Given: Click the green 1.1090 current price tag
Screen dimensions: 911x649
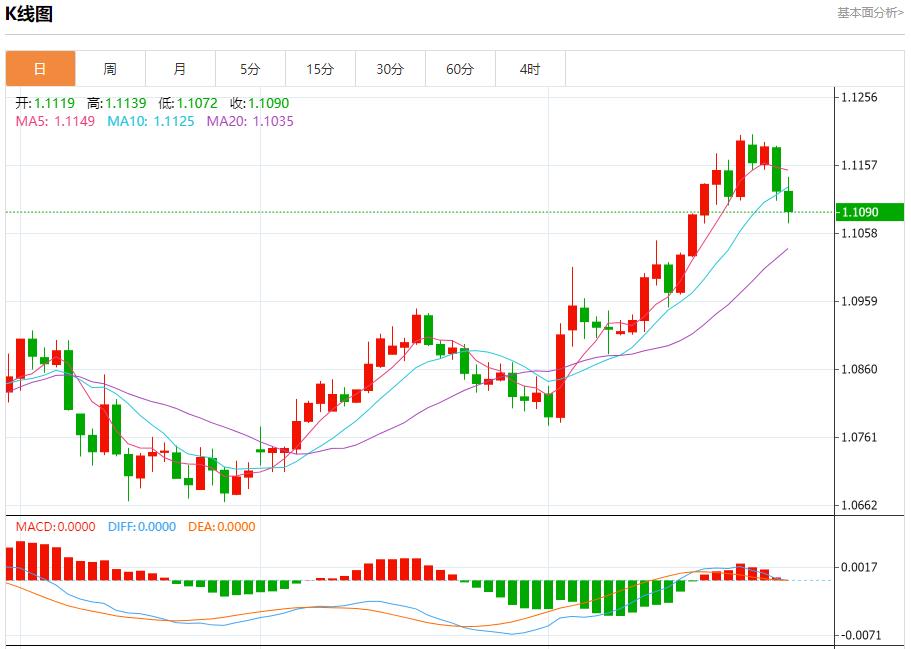Looking at the screenshot, I should pos(868,212).
